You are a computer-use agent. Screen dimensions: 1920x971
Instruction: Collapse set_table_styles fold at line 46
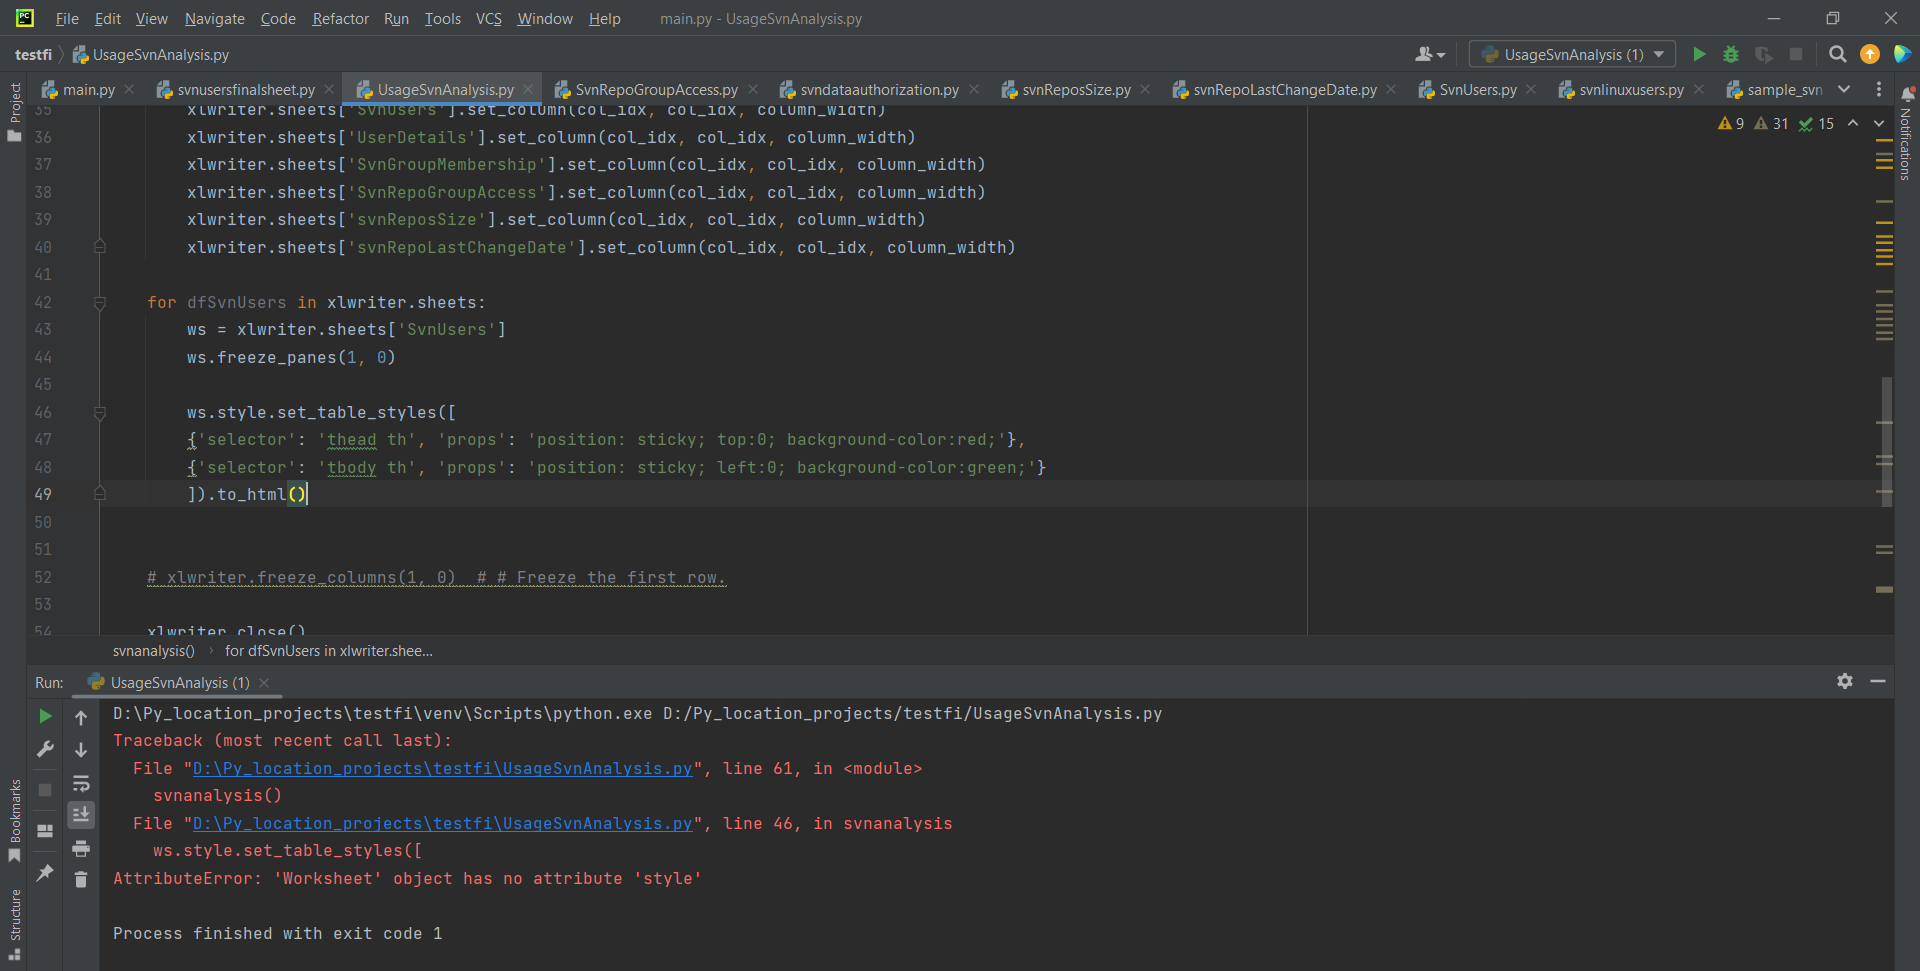(x=100, y=412)
